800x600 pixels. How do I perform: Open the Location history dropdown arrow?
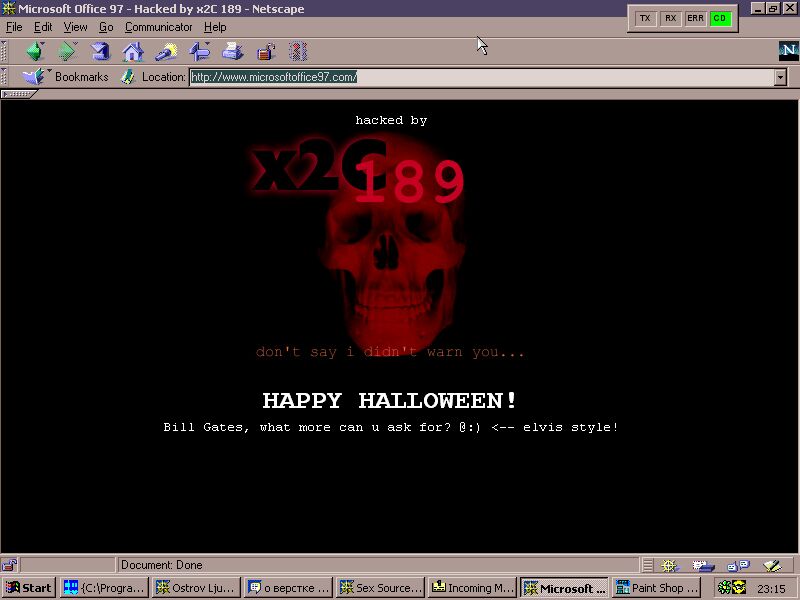[x=780, y=77]
